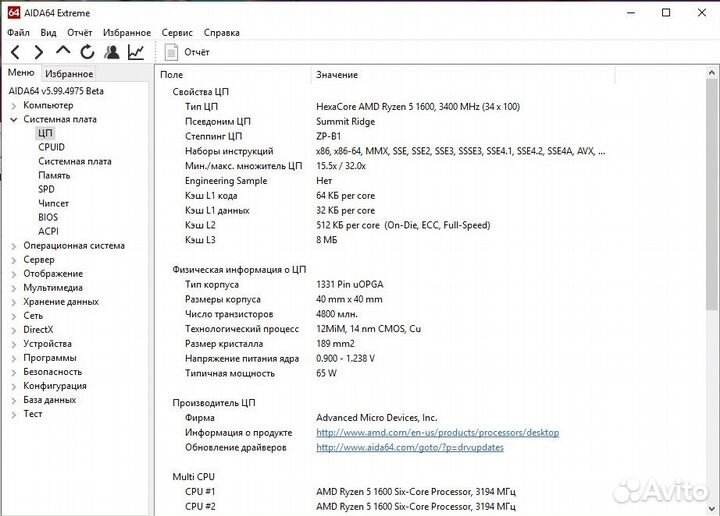Select the SPD tree item
720x516 pixels.
click(x=46, y=189)
